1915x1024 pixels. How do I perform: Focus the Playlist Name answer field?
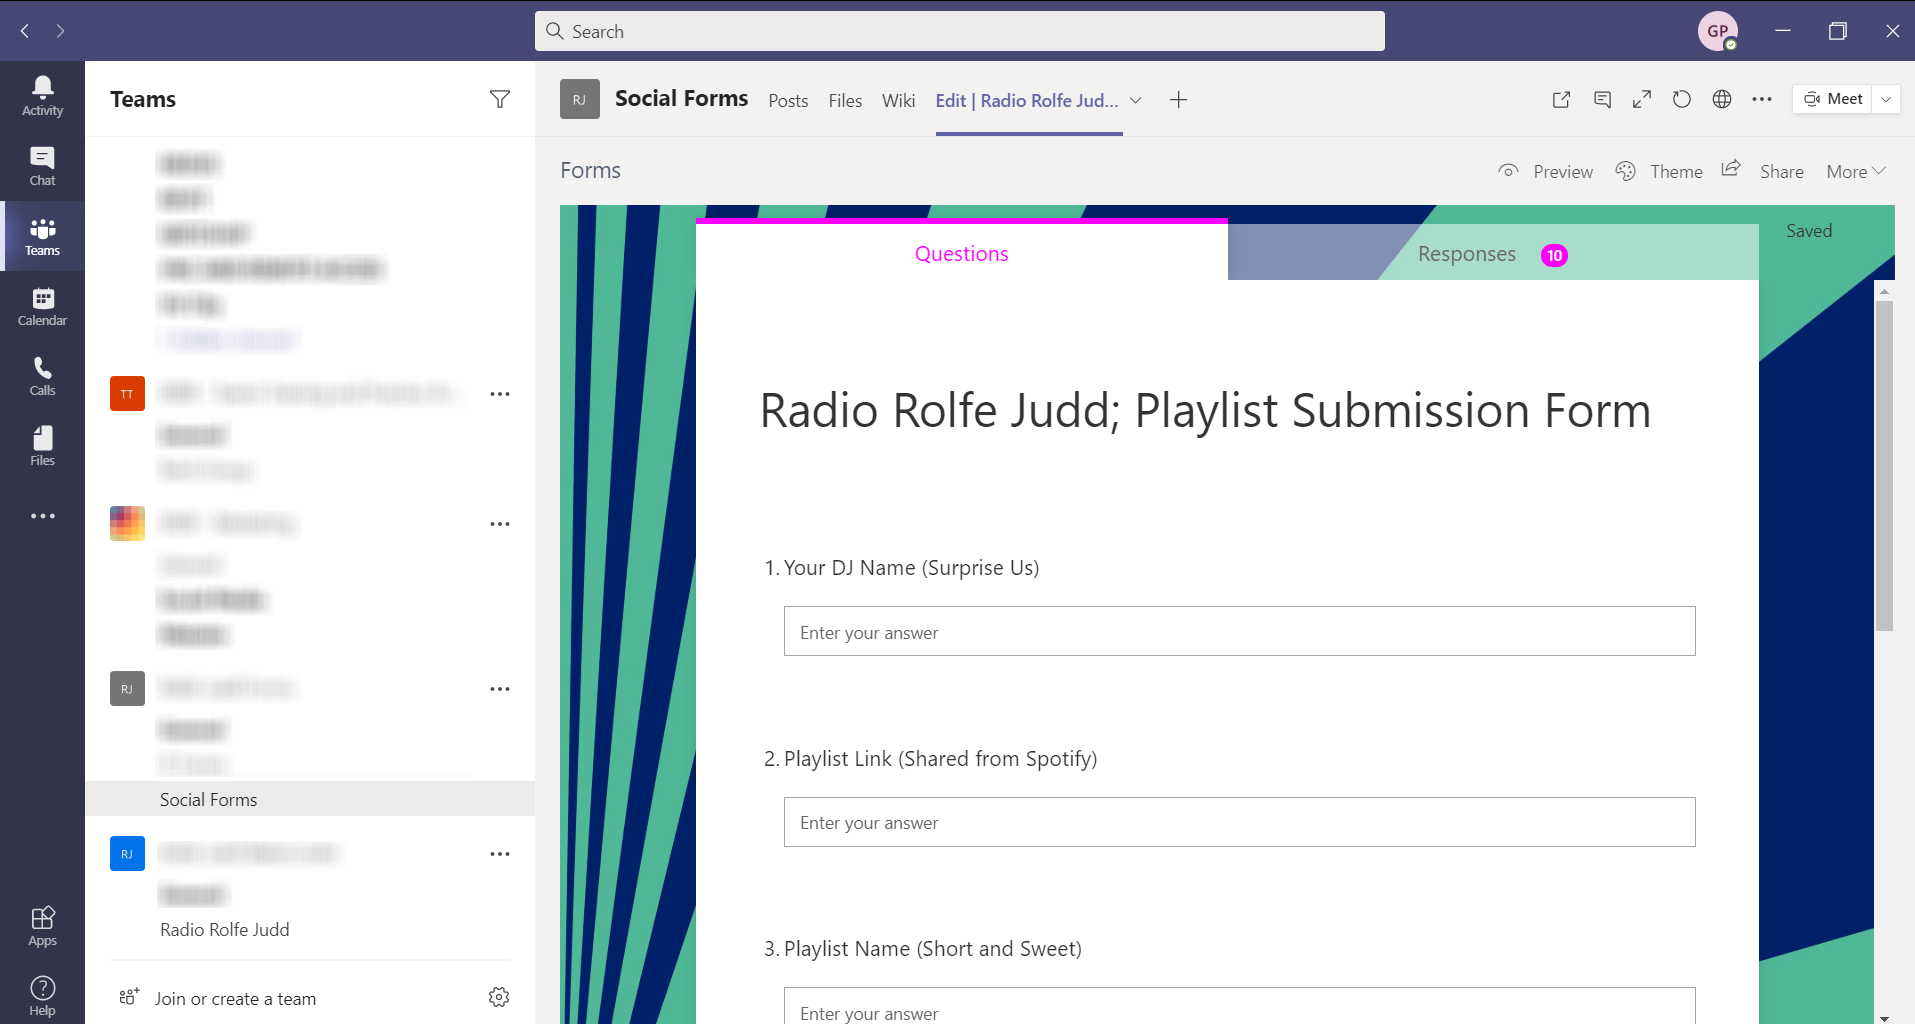click(1240, 1006)
